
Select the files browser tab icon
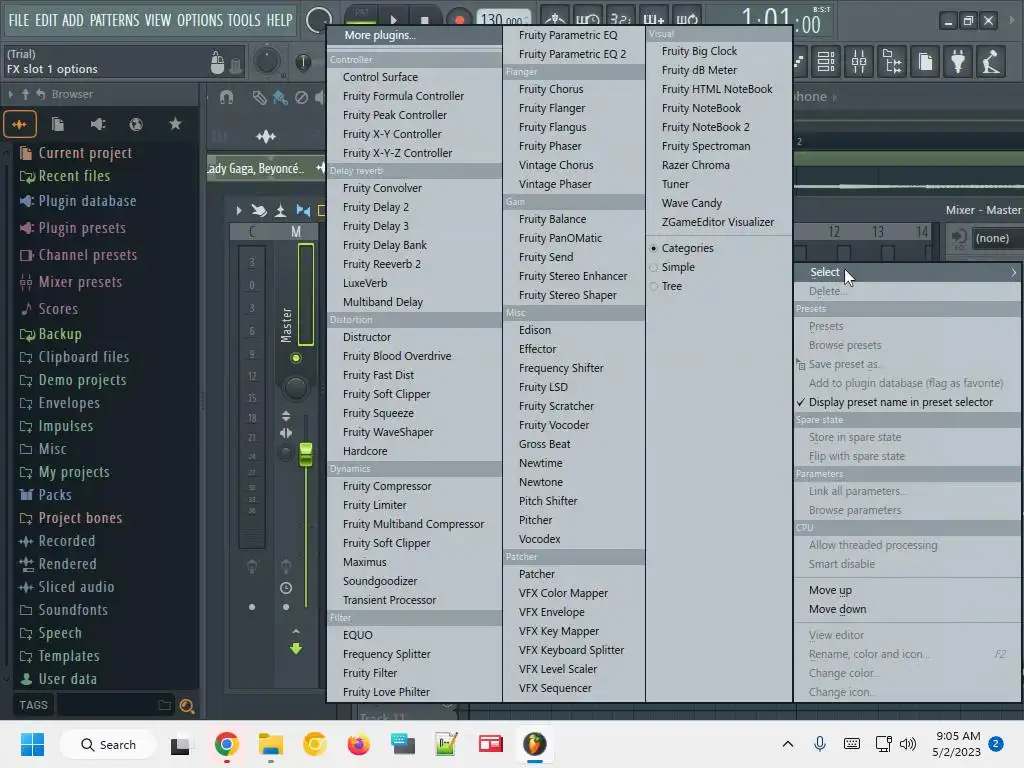point(58,124)
